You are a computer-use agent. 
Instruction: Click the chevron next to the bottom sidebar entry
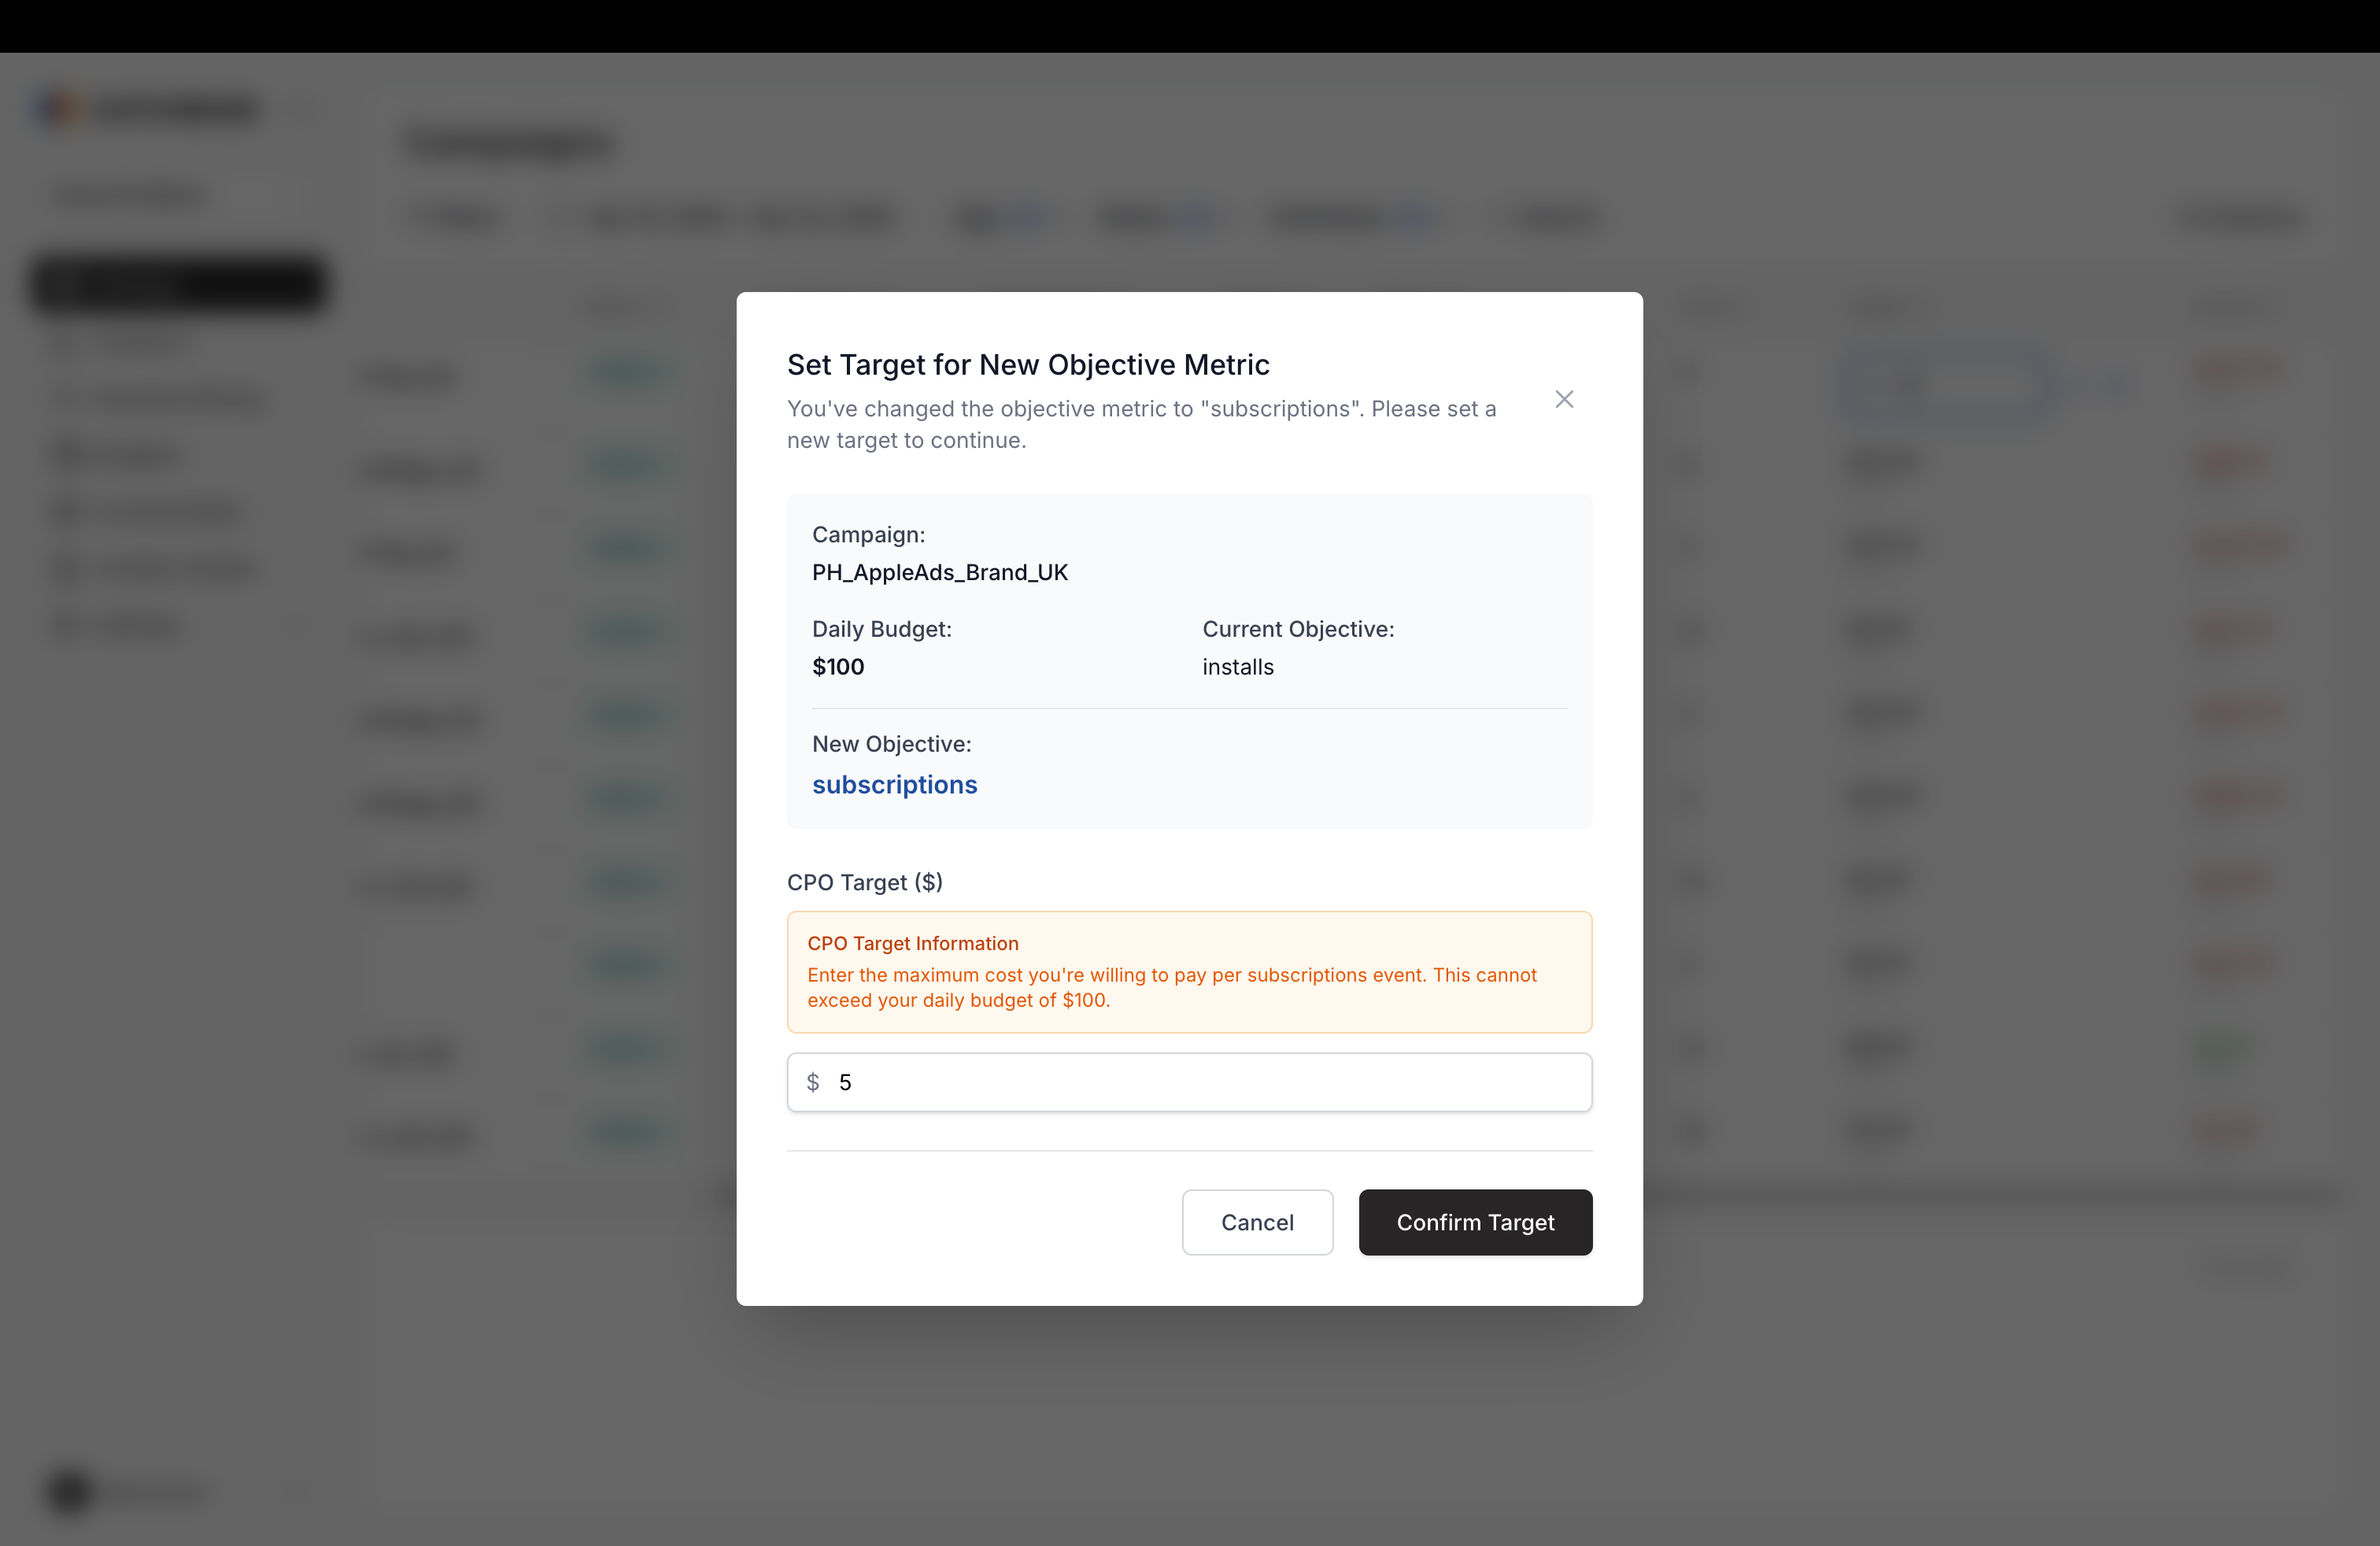[x=295, y=625]
